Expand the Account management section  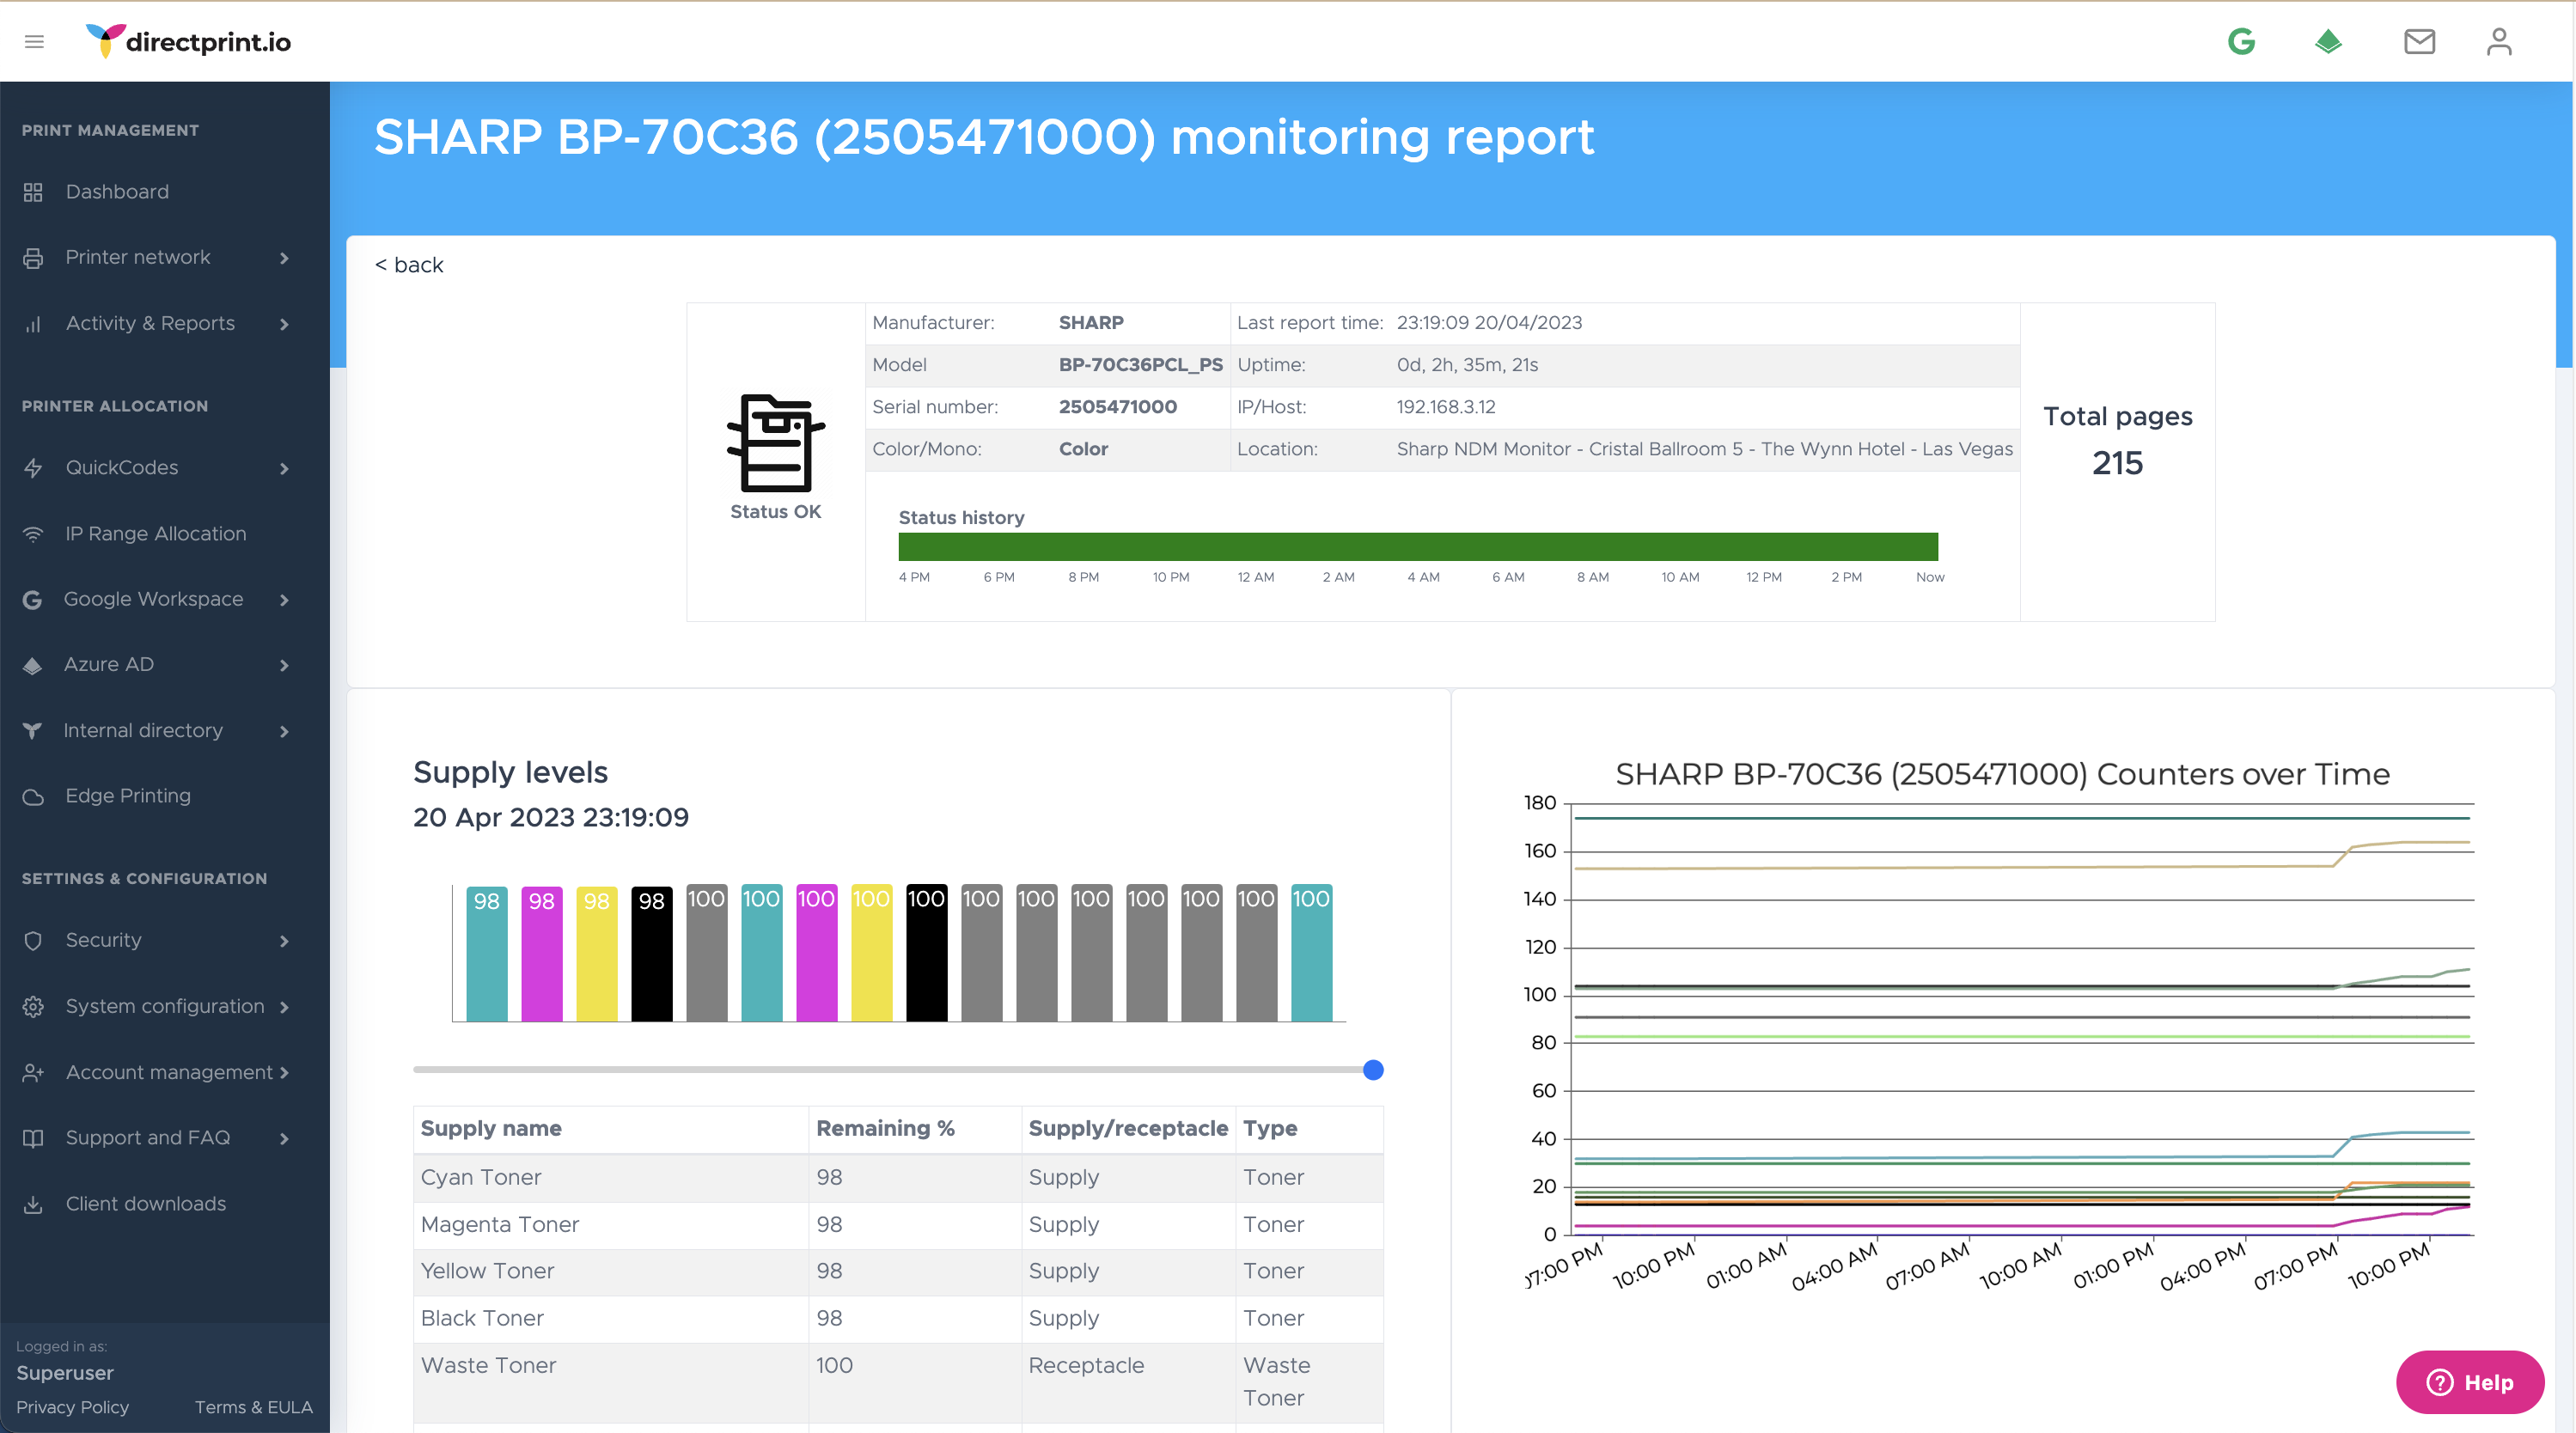285,1071
